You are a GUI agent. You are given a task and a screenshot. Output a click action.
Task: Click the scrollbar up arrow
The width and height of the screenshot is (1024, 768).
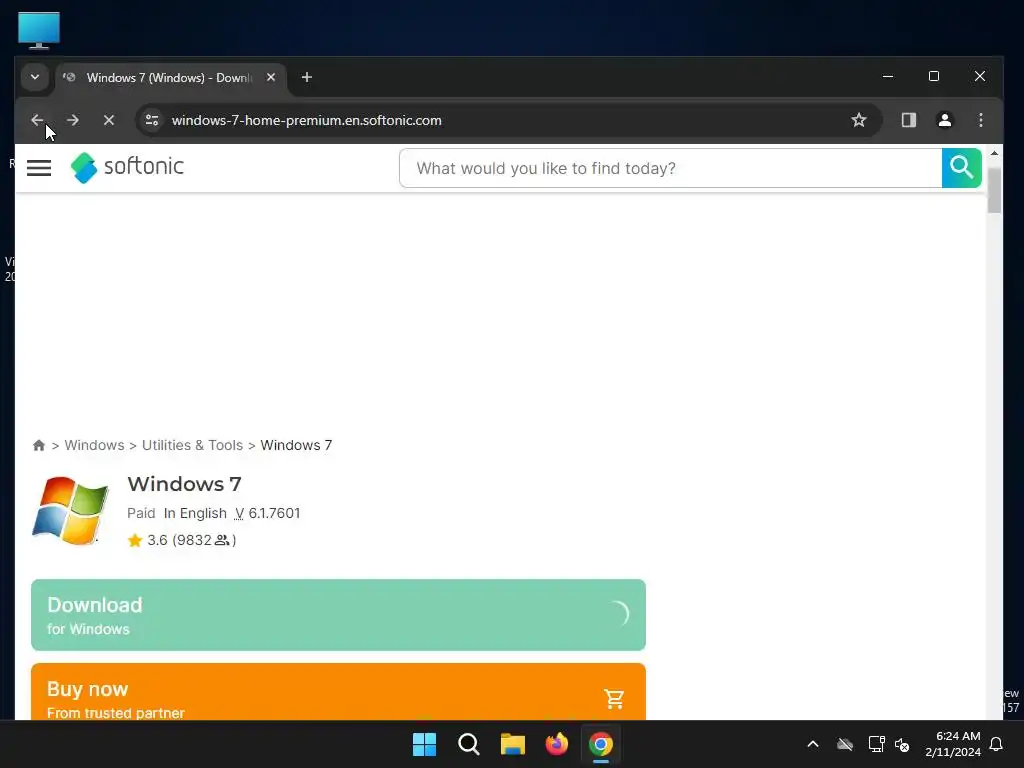[x=994, y=153]
